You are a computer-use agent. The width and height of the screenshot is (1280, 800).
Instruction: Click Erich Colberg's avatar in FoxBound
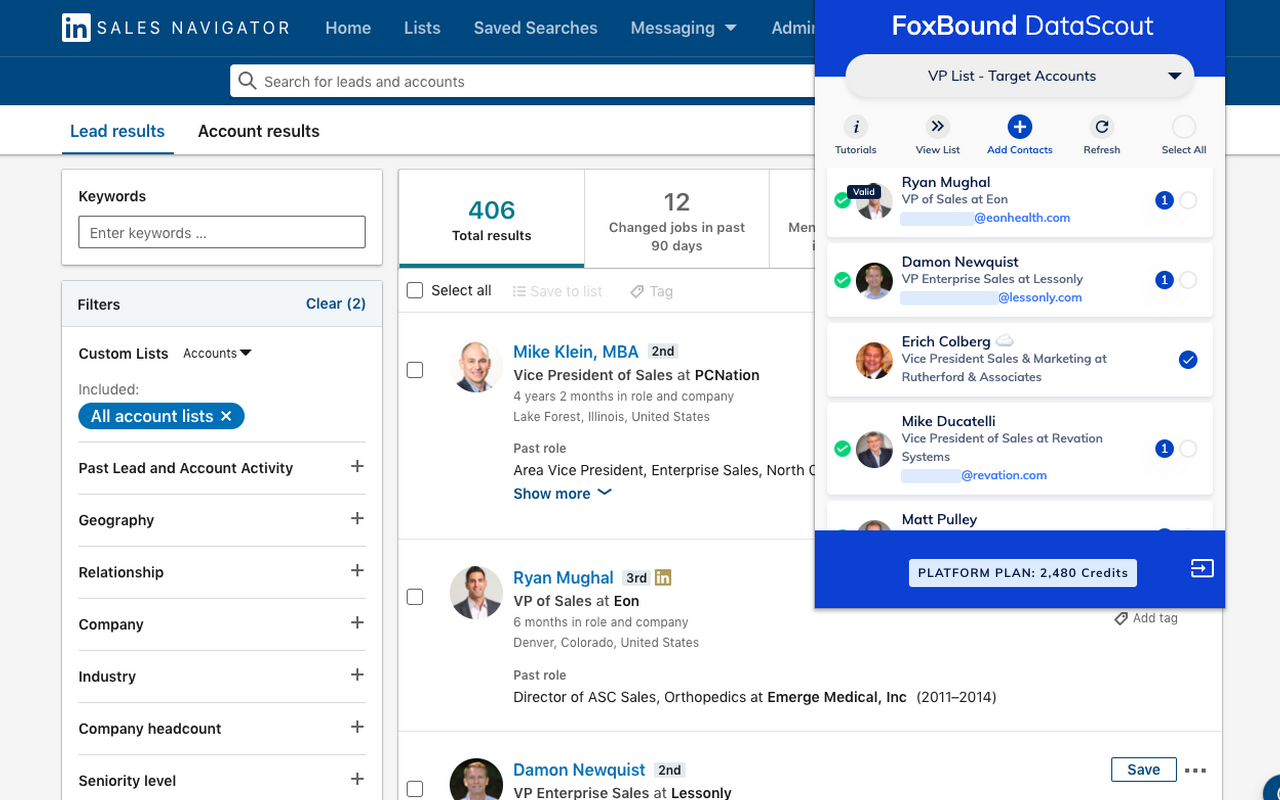coord(874,360)
